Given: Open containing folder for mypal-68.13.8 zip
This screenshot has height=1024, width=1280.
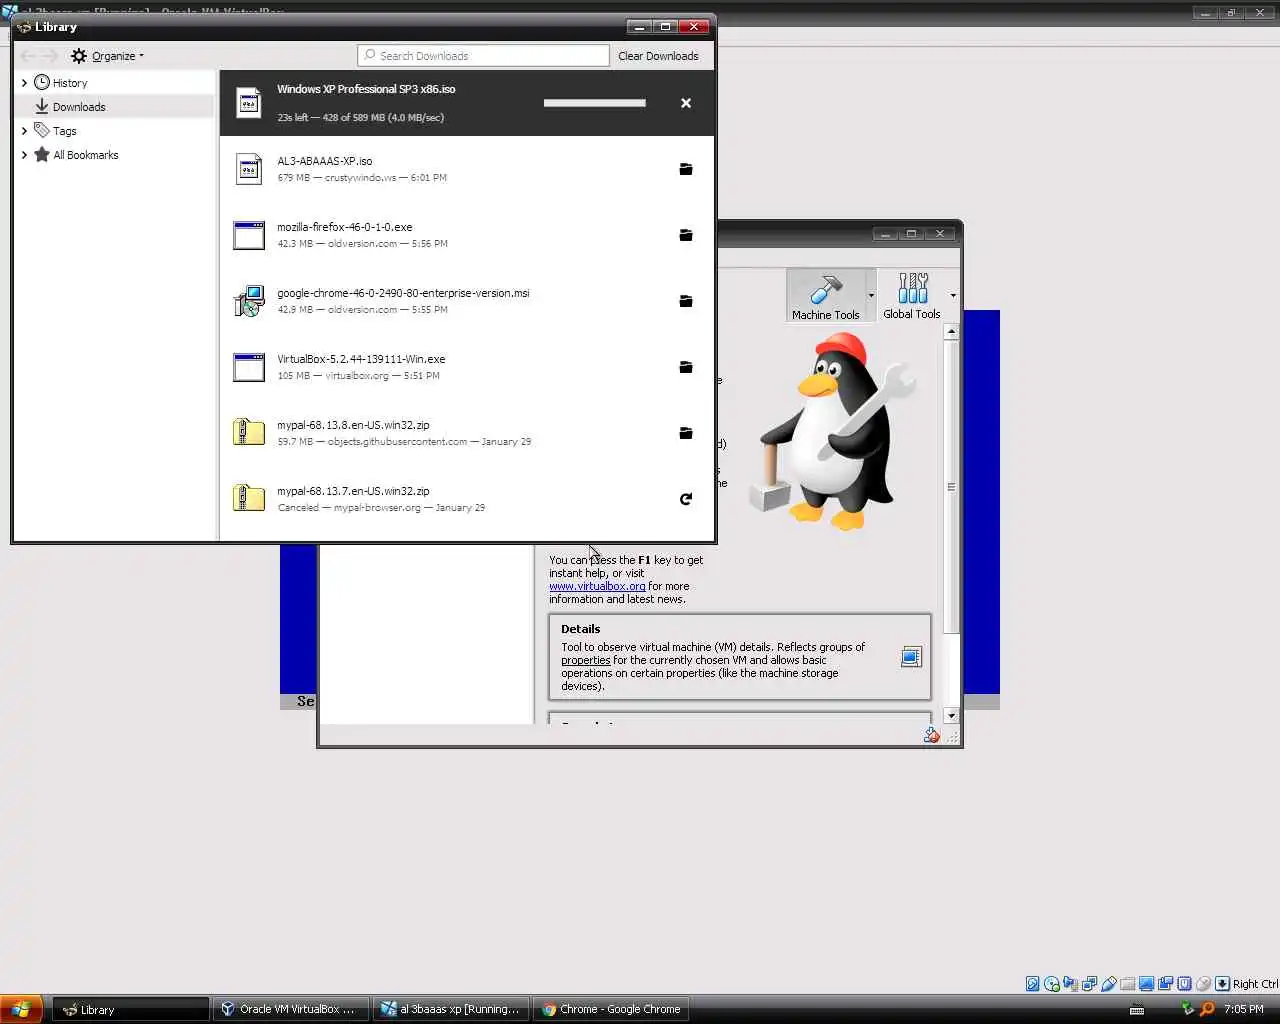Looking at the screenshot, I should pos(686,433).
